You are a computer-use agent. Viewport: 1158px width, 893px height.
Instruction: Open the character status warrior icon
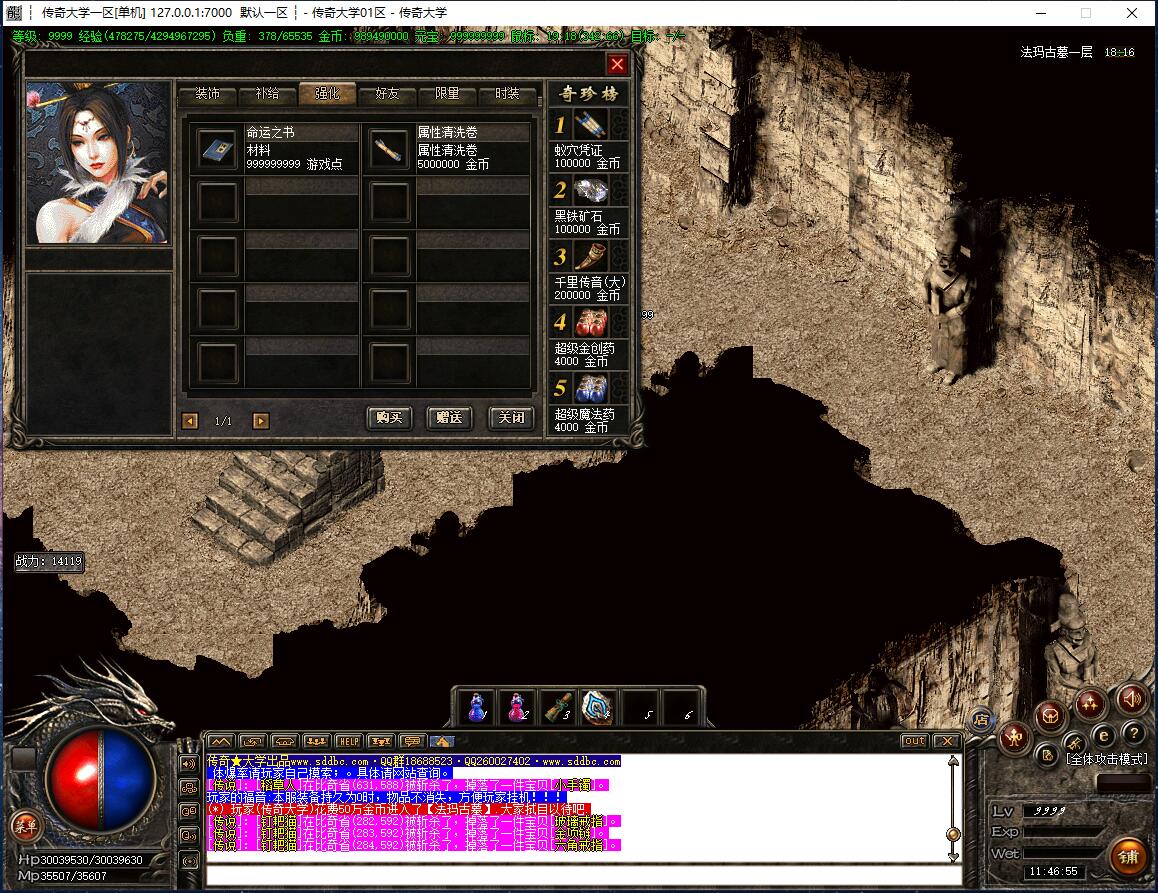click(1014, 737)
